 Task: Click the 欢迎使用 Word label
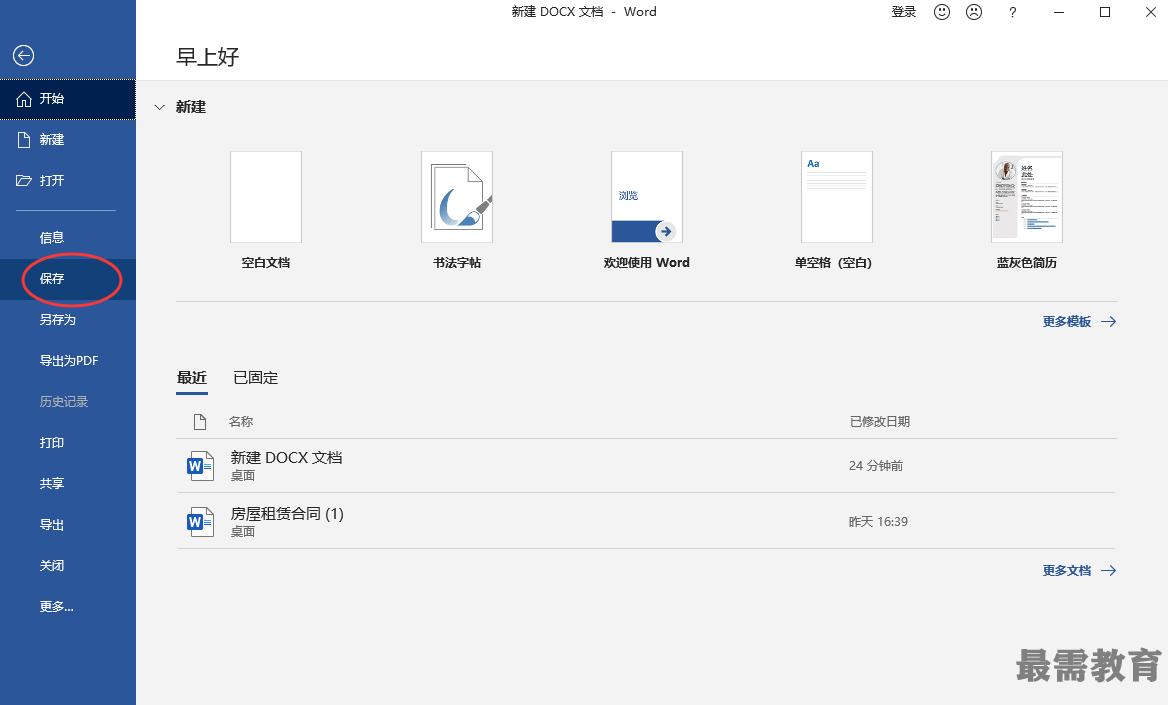click(x=647, y=262)
